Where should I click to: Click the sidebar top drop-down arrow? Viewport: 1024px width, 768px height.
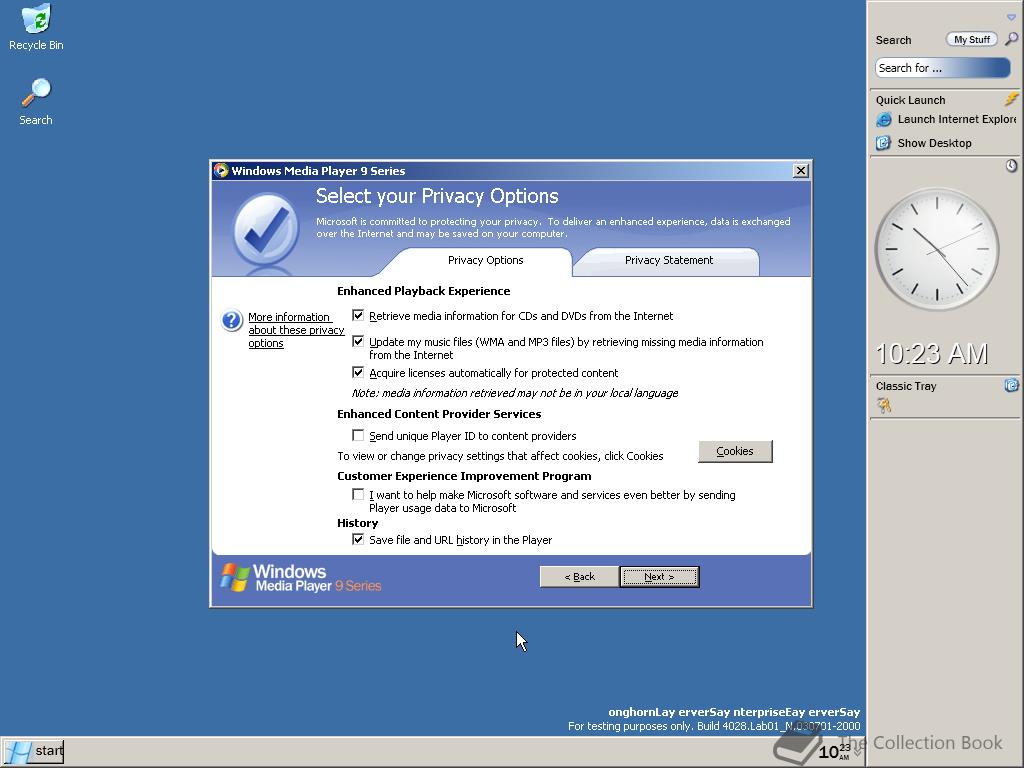[1011, 17]
